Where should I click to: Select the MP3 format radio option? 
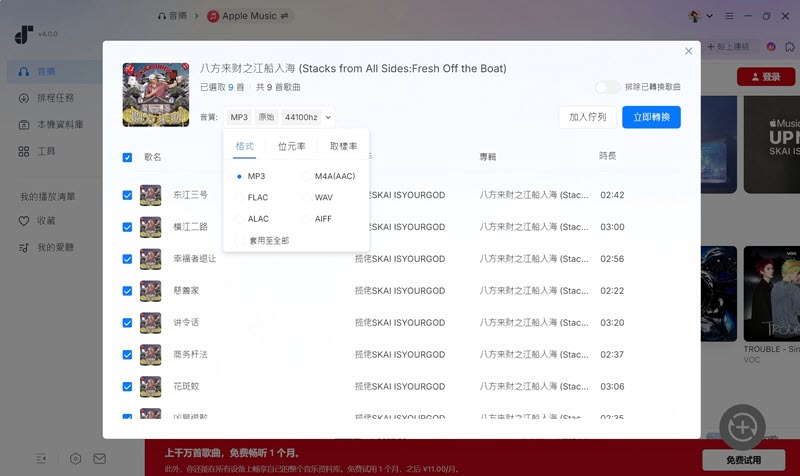(x=239, y=177)
